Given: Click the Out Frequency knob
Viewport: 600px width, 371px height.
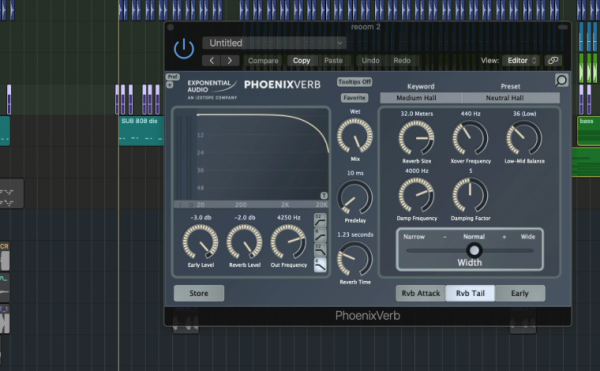Looking at the screenshot, I should [289, 242].
